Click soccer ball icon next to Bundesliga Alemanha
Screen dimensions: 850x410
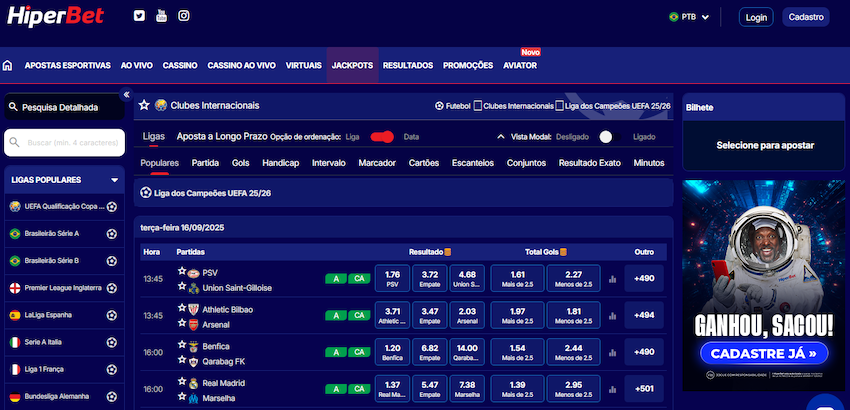coord(112,396)
